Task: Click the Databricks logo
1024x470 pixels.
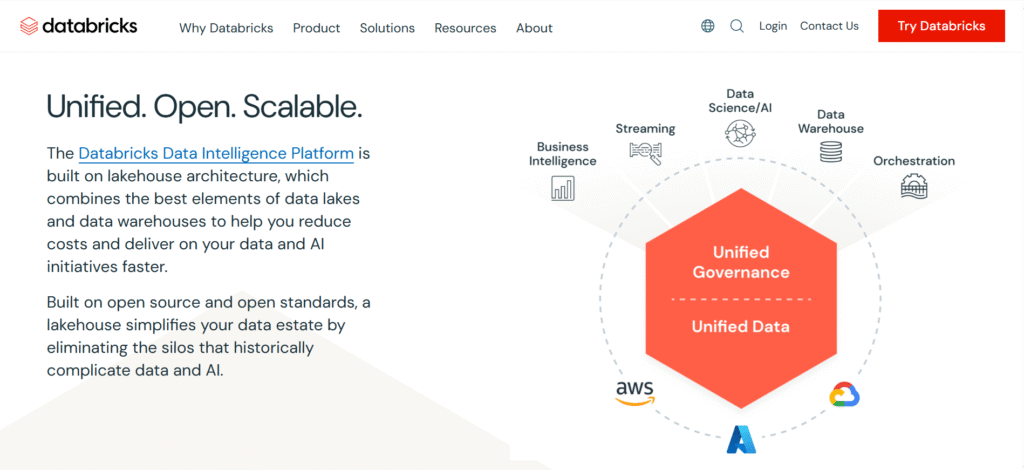Action: click(78, 26)
